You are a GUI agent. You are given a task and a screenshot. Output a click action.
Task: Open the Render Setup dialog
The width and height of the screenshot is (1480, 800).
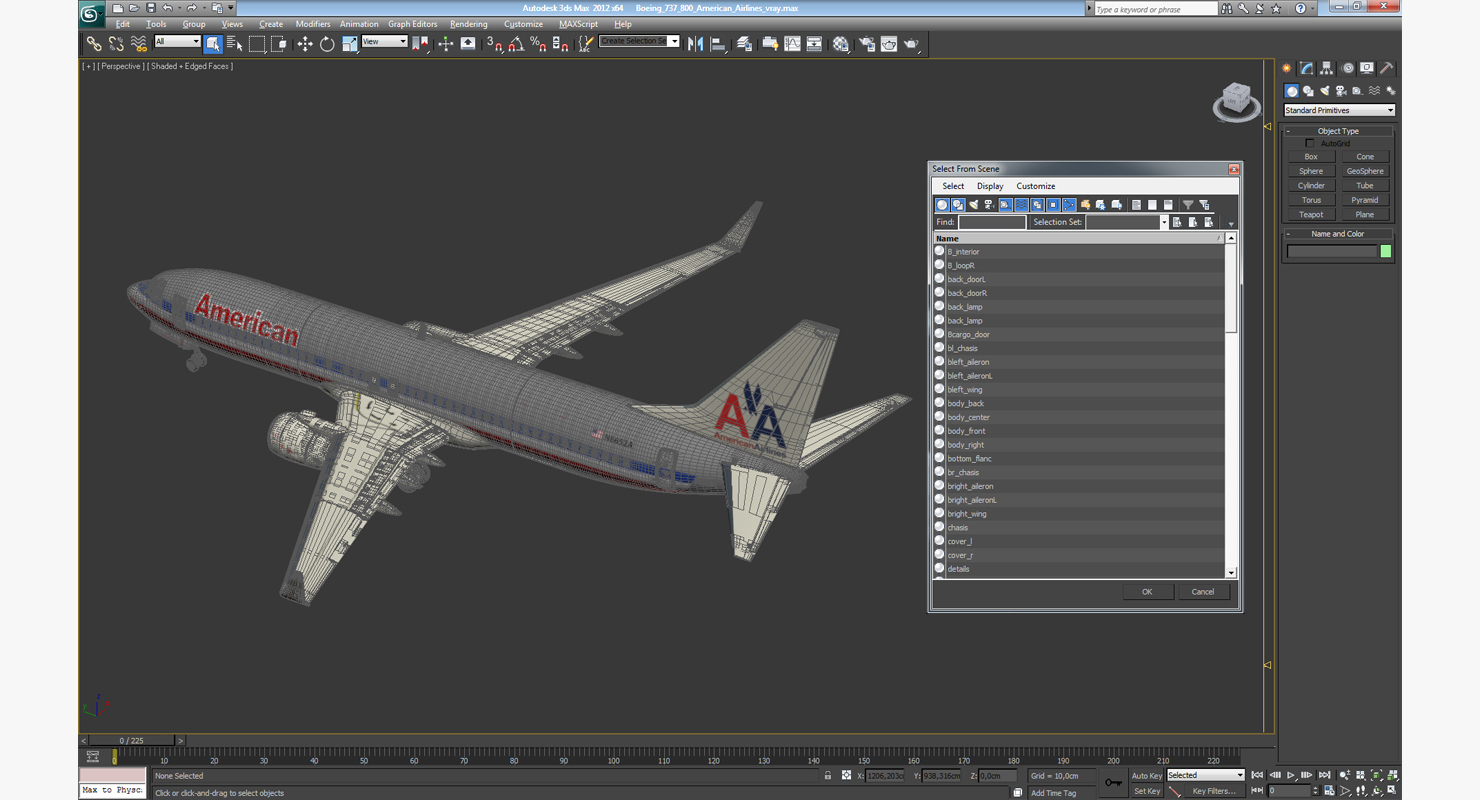click(x=866, y=43)
